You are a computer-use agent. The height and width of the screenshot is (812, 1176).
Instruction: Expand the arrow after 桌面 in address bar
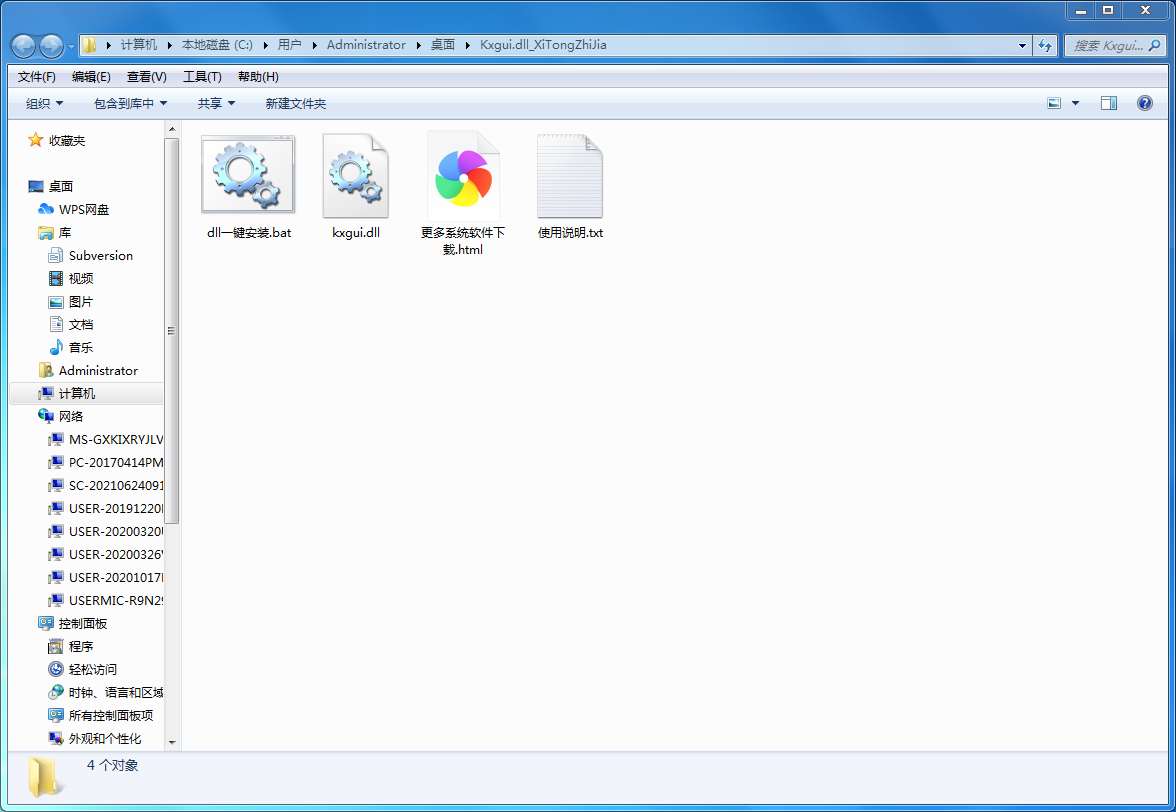[467, 45]
